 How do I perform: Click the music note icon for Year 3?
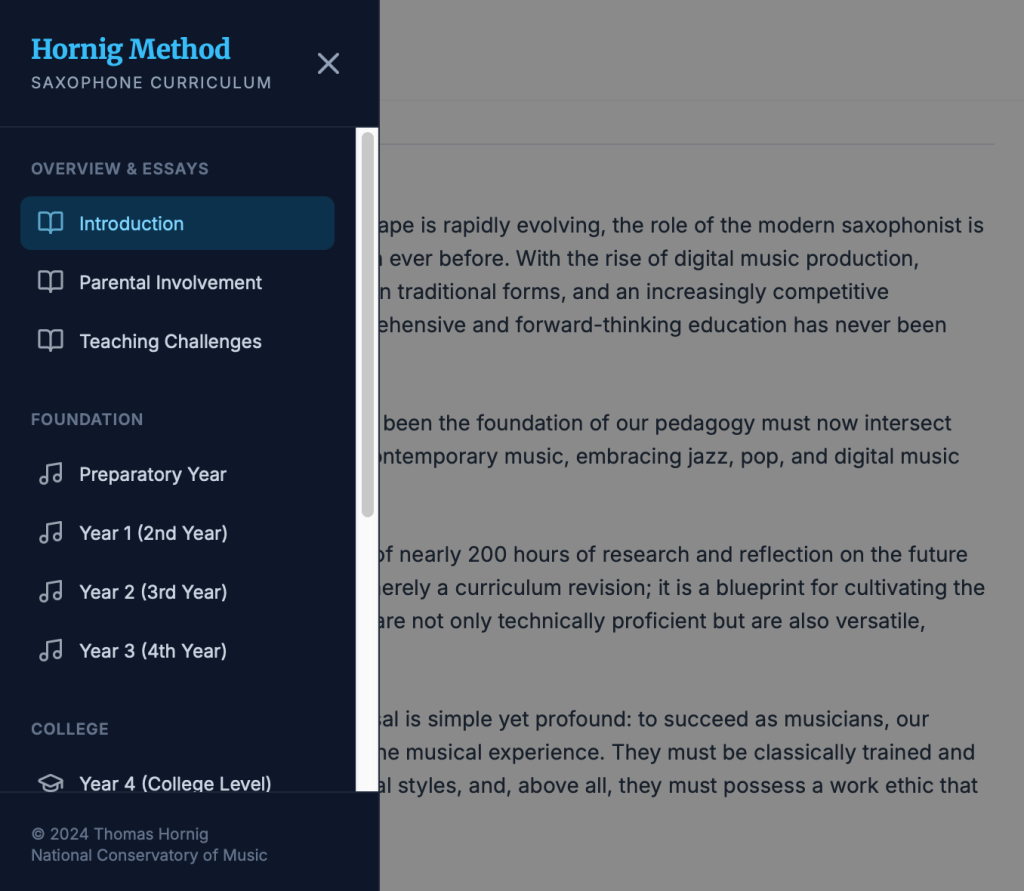50,651
